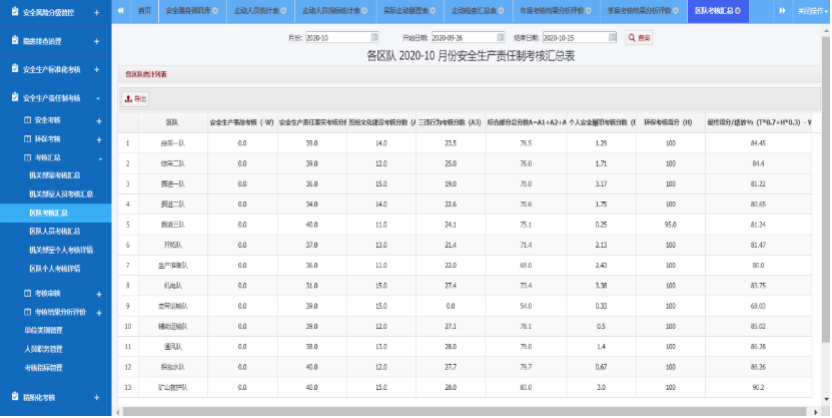This screenshot has height=418, width=832.
Task: Click the book icon beside 环保考核
Action: click(28, 139)
